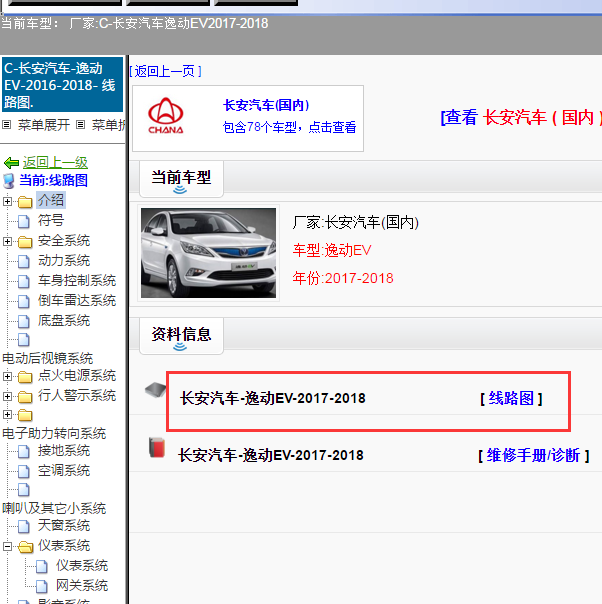The height and width of the screenshot is (604, 602).
Task: Click the 维修手册 row title text
Action: [x=271, y=455]
